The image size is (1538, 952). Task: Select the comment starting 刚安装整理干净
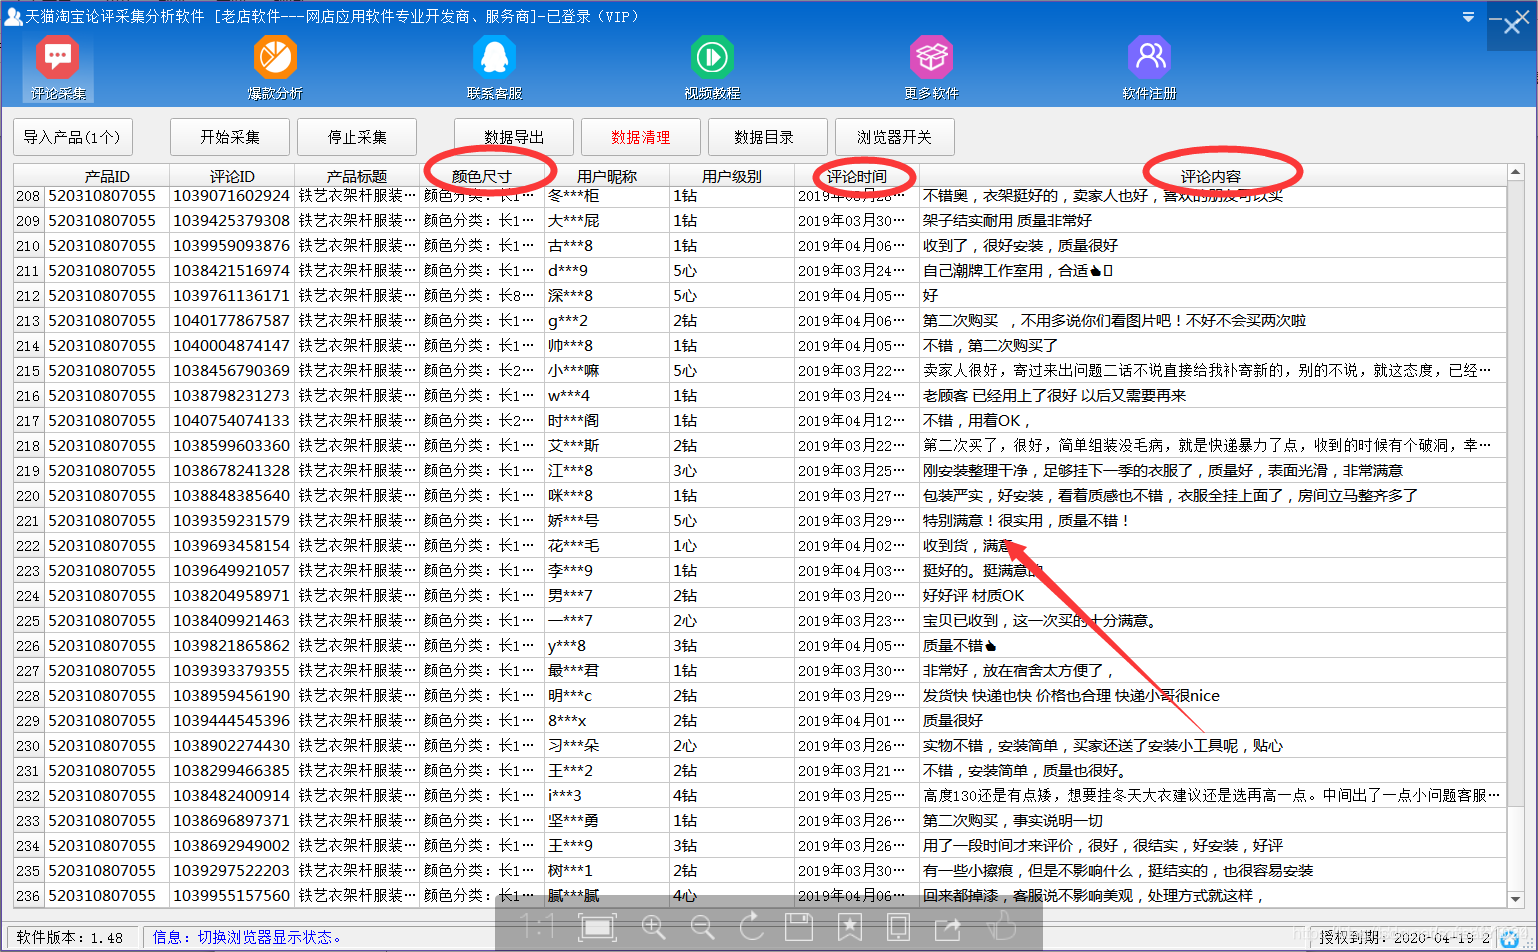(1213, 471)
